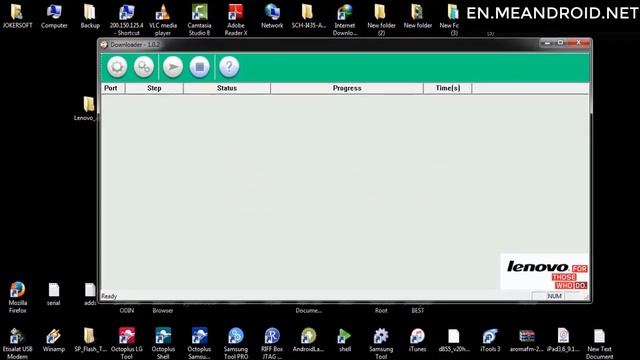Select the Backup folder on desktop
640x360 pixels.
tap(90, 17)
